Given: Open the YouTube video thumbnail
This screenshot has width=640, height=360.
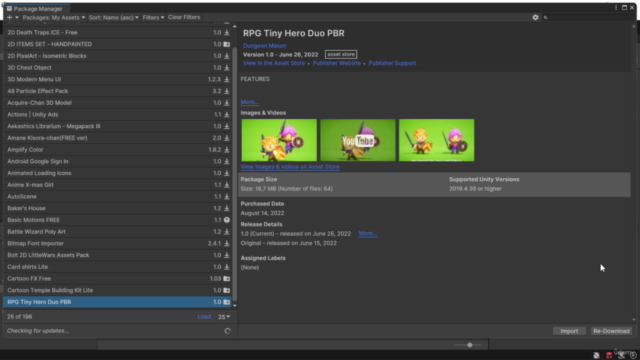Looking at the screenshot, I should click(x=358, y=140).
